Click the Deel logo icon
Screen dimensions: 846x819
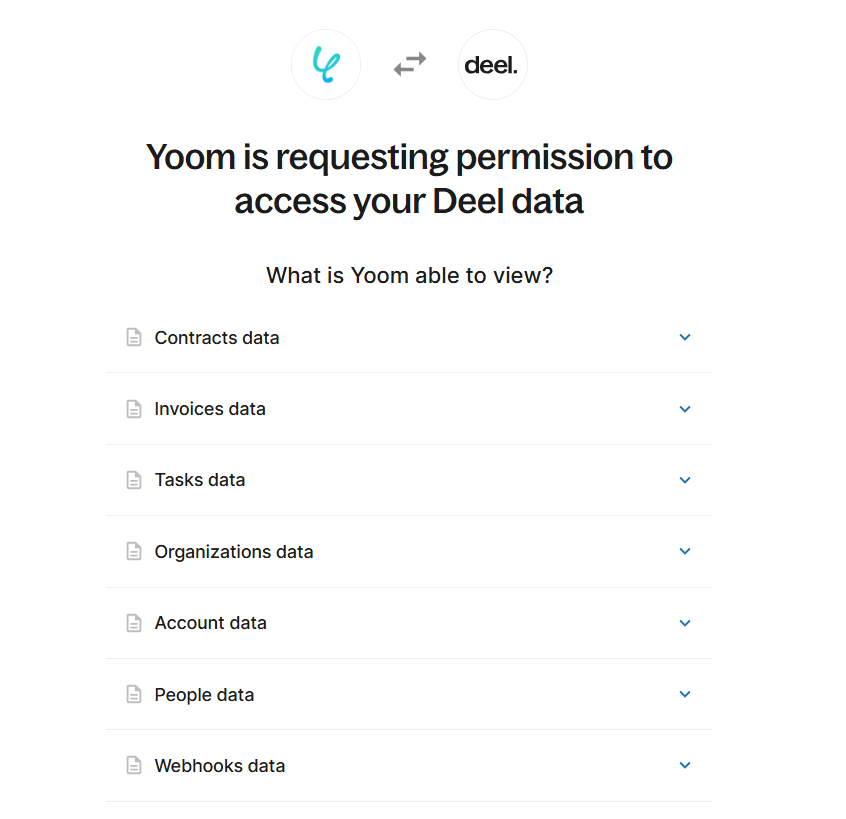(x=492, y=65)
